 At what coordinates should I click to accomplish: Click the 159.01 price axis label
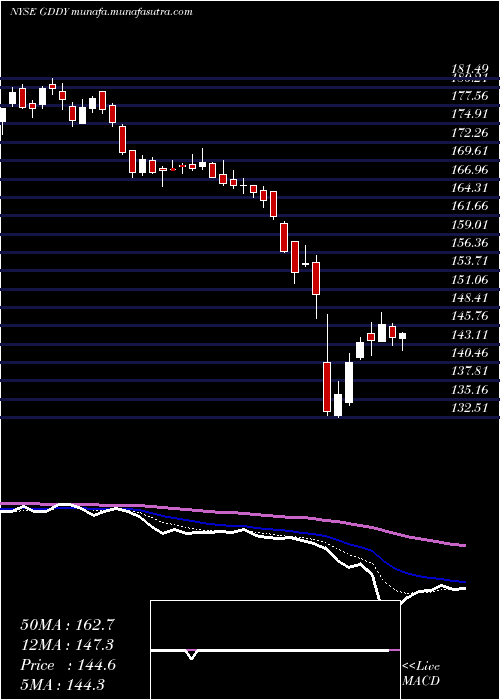[469, 225]
